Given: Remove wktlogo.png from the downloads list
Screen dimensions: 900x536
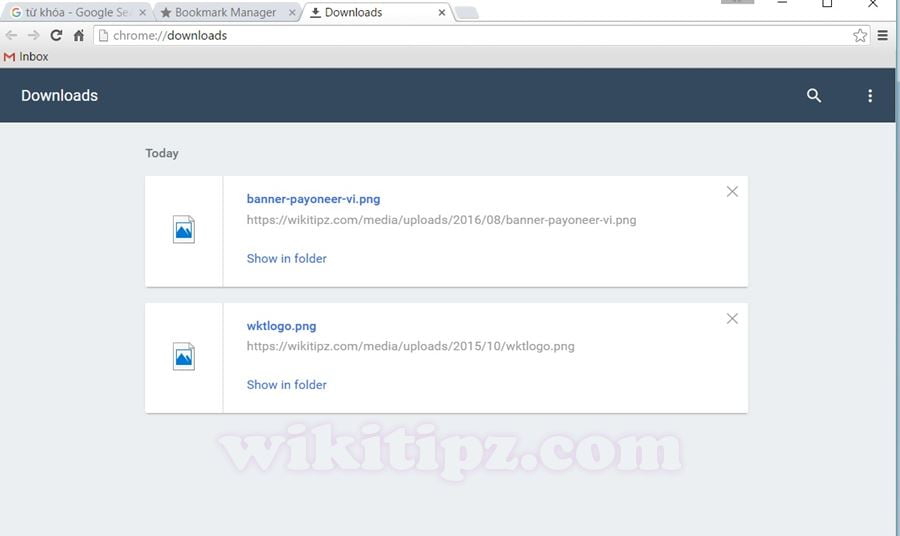Looking at the screenshot, I should pyautogui.click(x=732, y=319).
